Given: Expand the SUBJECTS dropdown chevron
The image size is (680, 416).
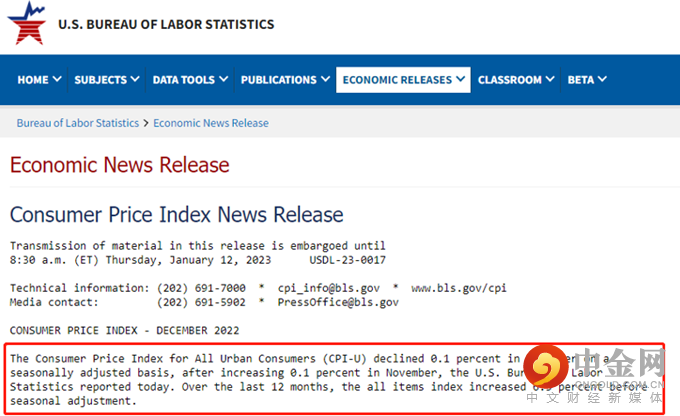Looking at the screenshot, I should [135, 79].
